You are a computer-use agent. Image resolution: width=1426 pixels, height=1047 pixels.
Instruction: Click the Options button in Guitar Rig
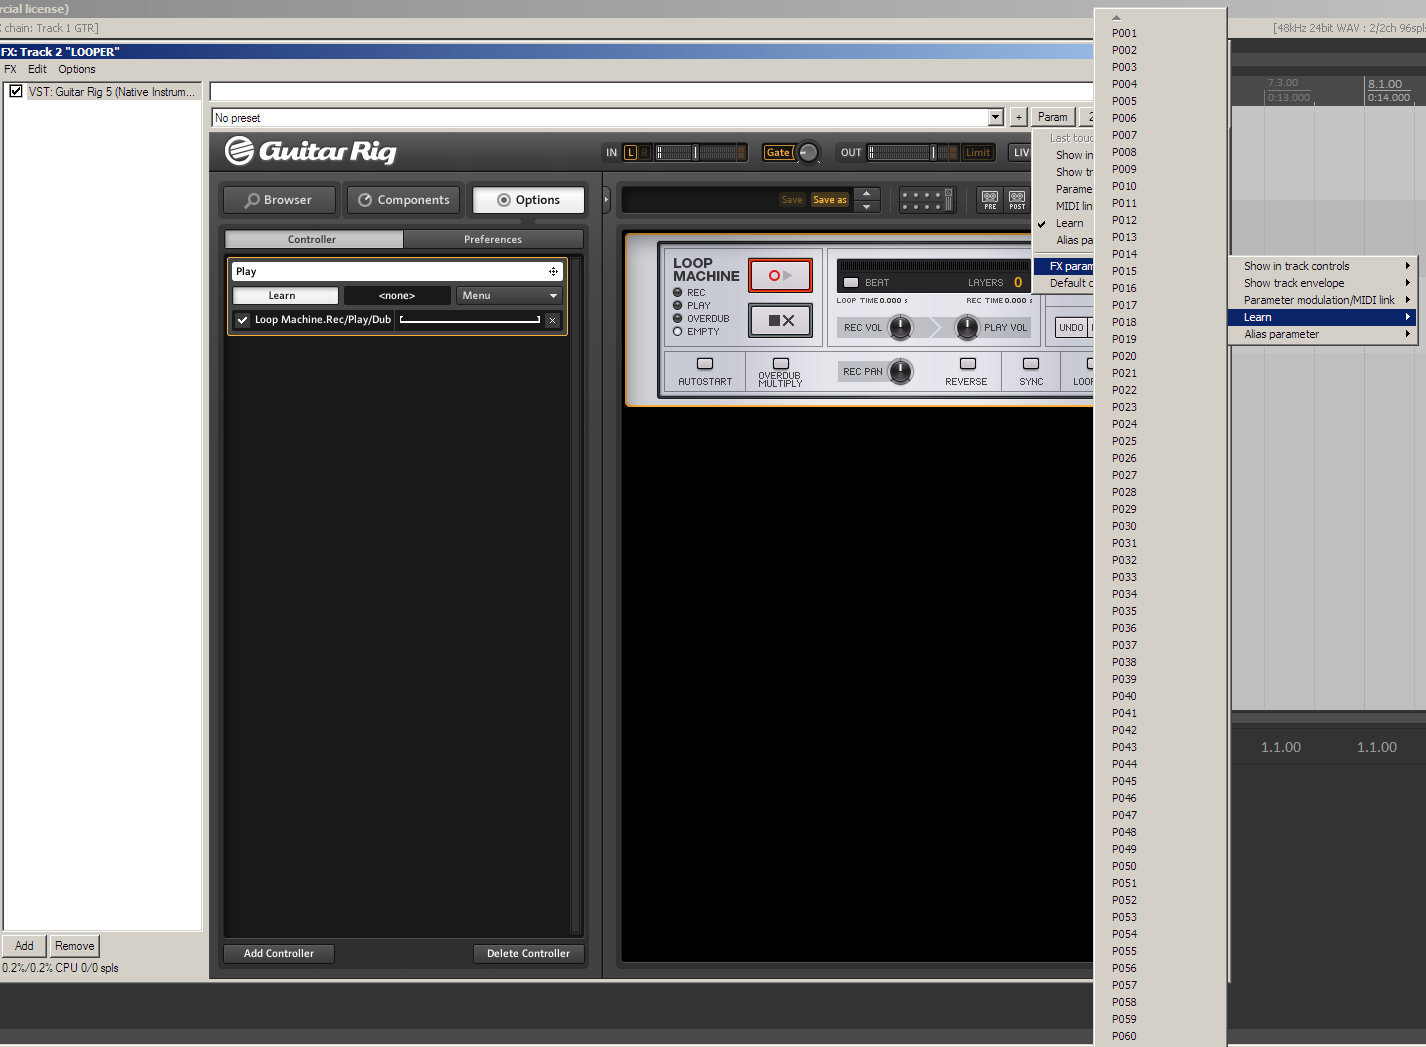point(529,200)
